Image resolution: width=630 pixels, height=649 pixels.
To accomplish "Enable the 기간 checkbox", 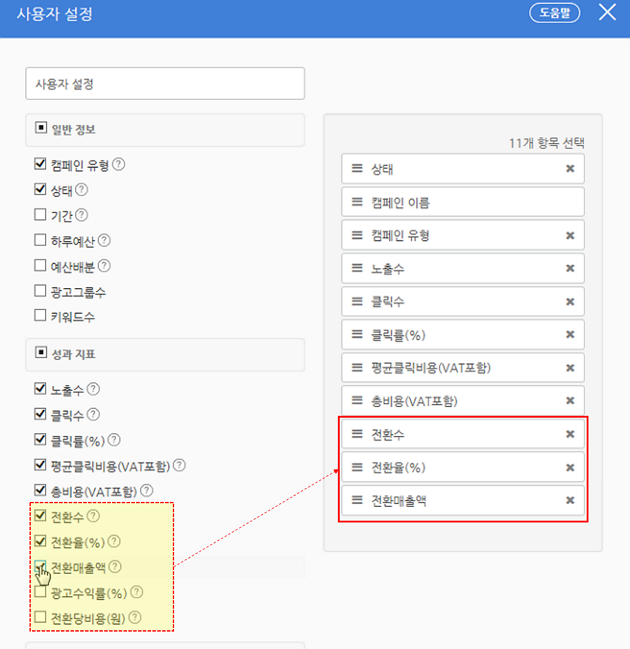I will [x=40, y=215].
